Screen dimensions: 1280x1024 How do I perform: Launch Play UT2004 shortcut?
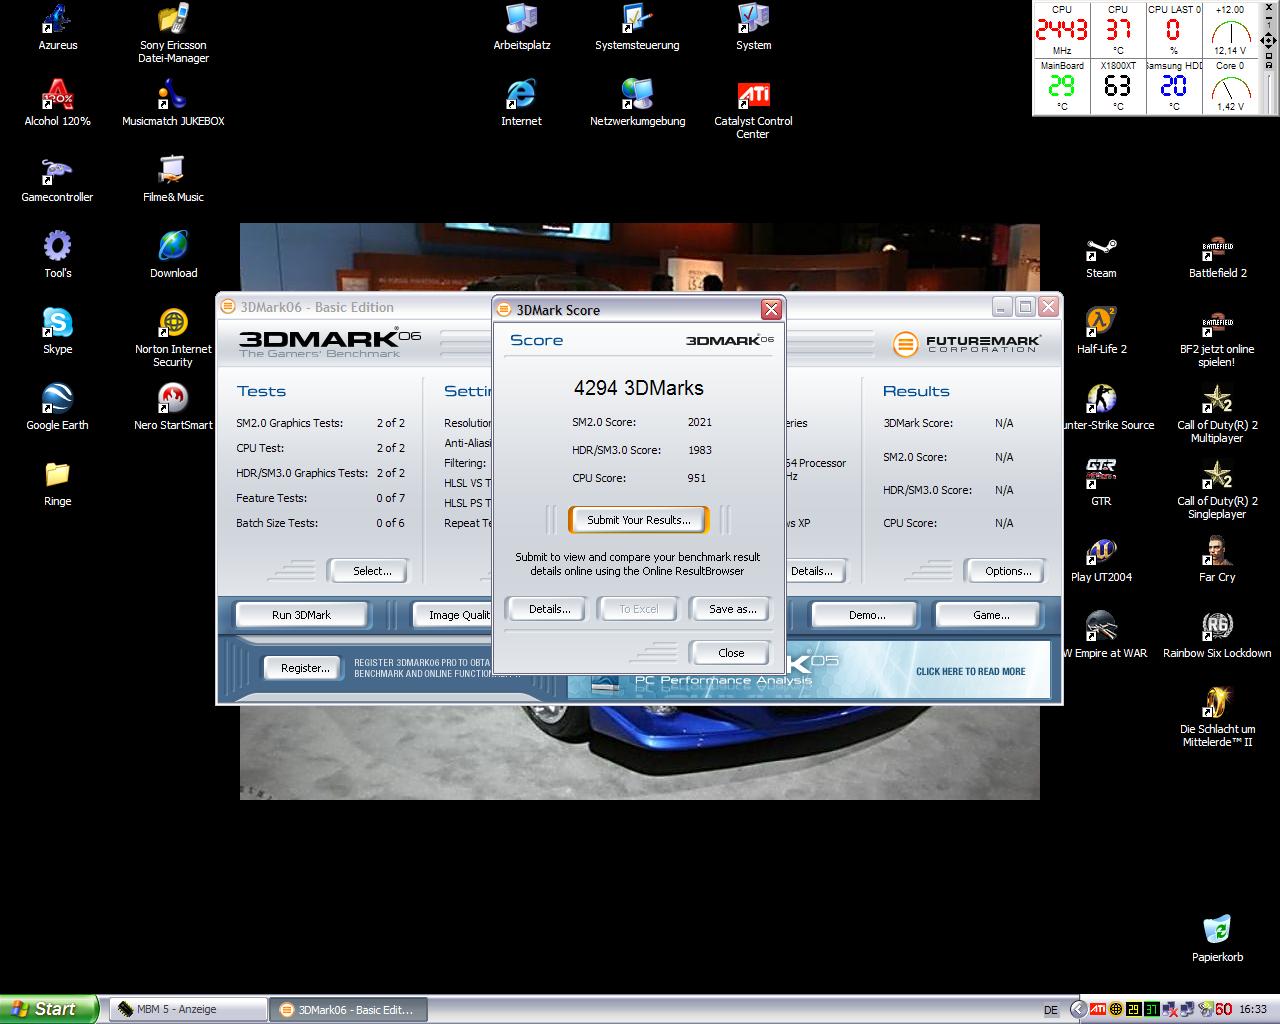[x=1101, y=559]
